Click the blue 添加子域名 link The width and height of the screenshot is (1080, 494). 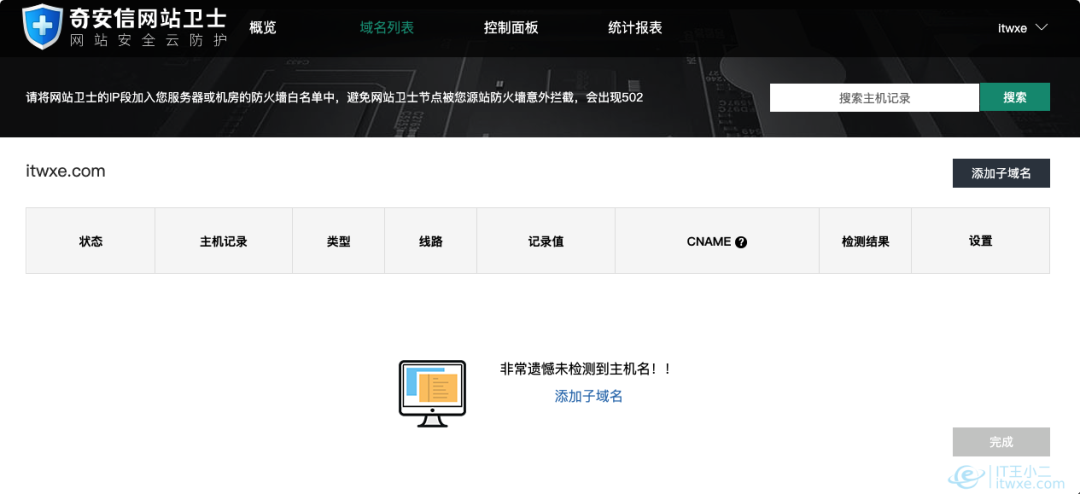point(588,396)
